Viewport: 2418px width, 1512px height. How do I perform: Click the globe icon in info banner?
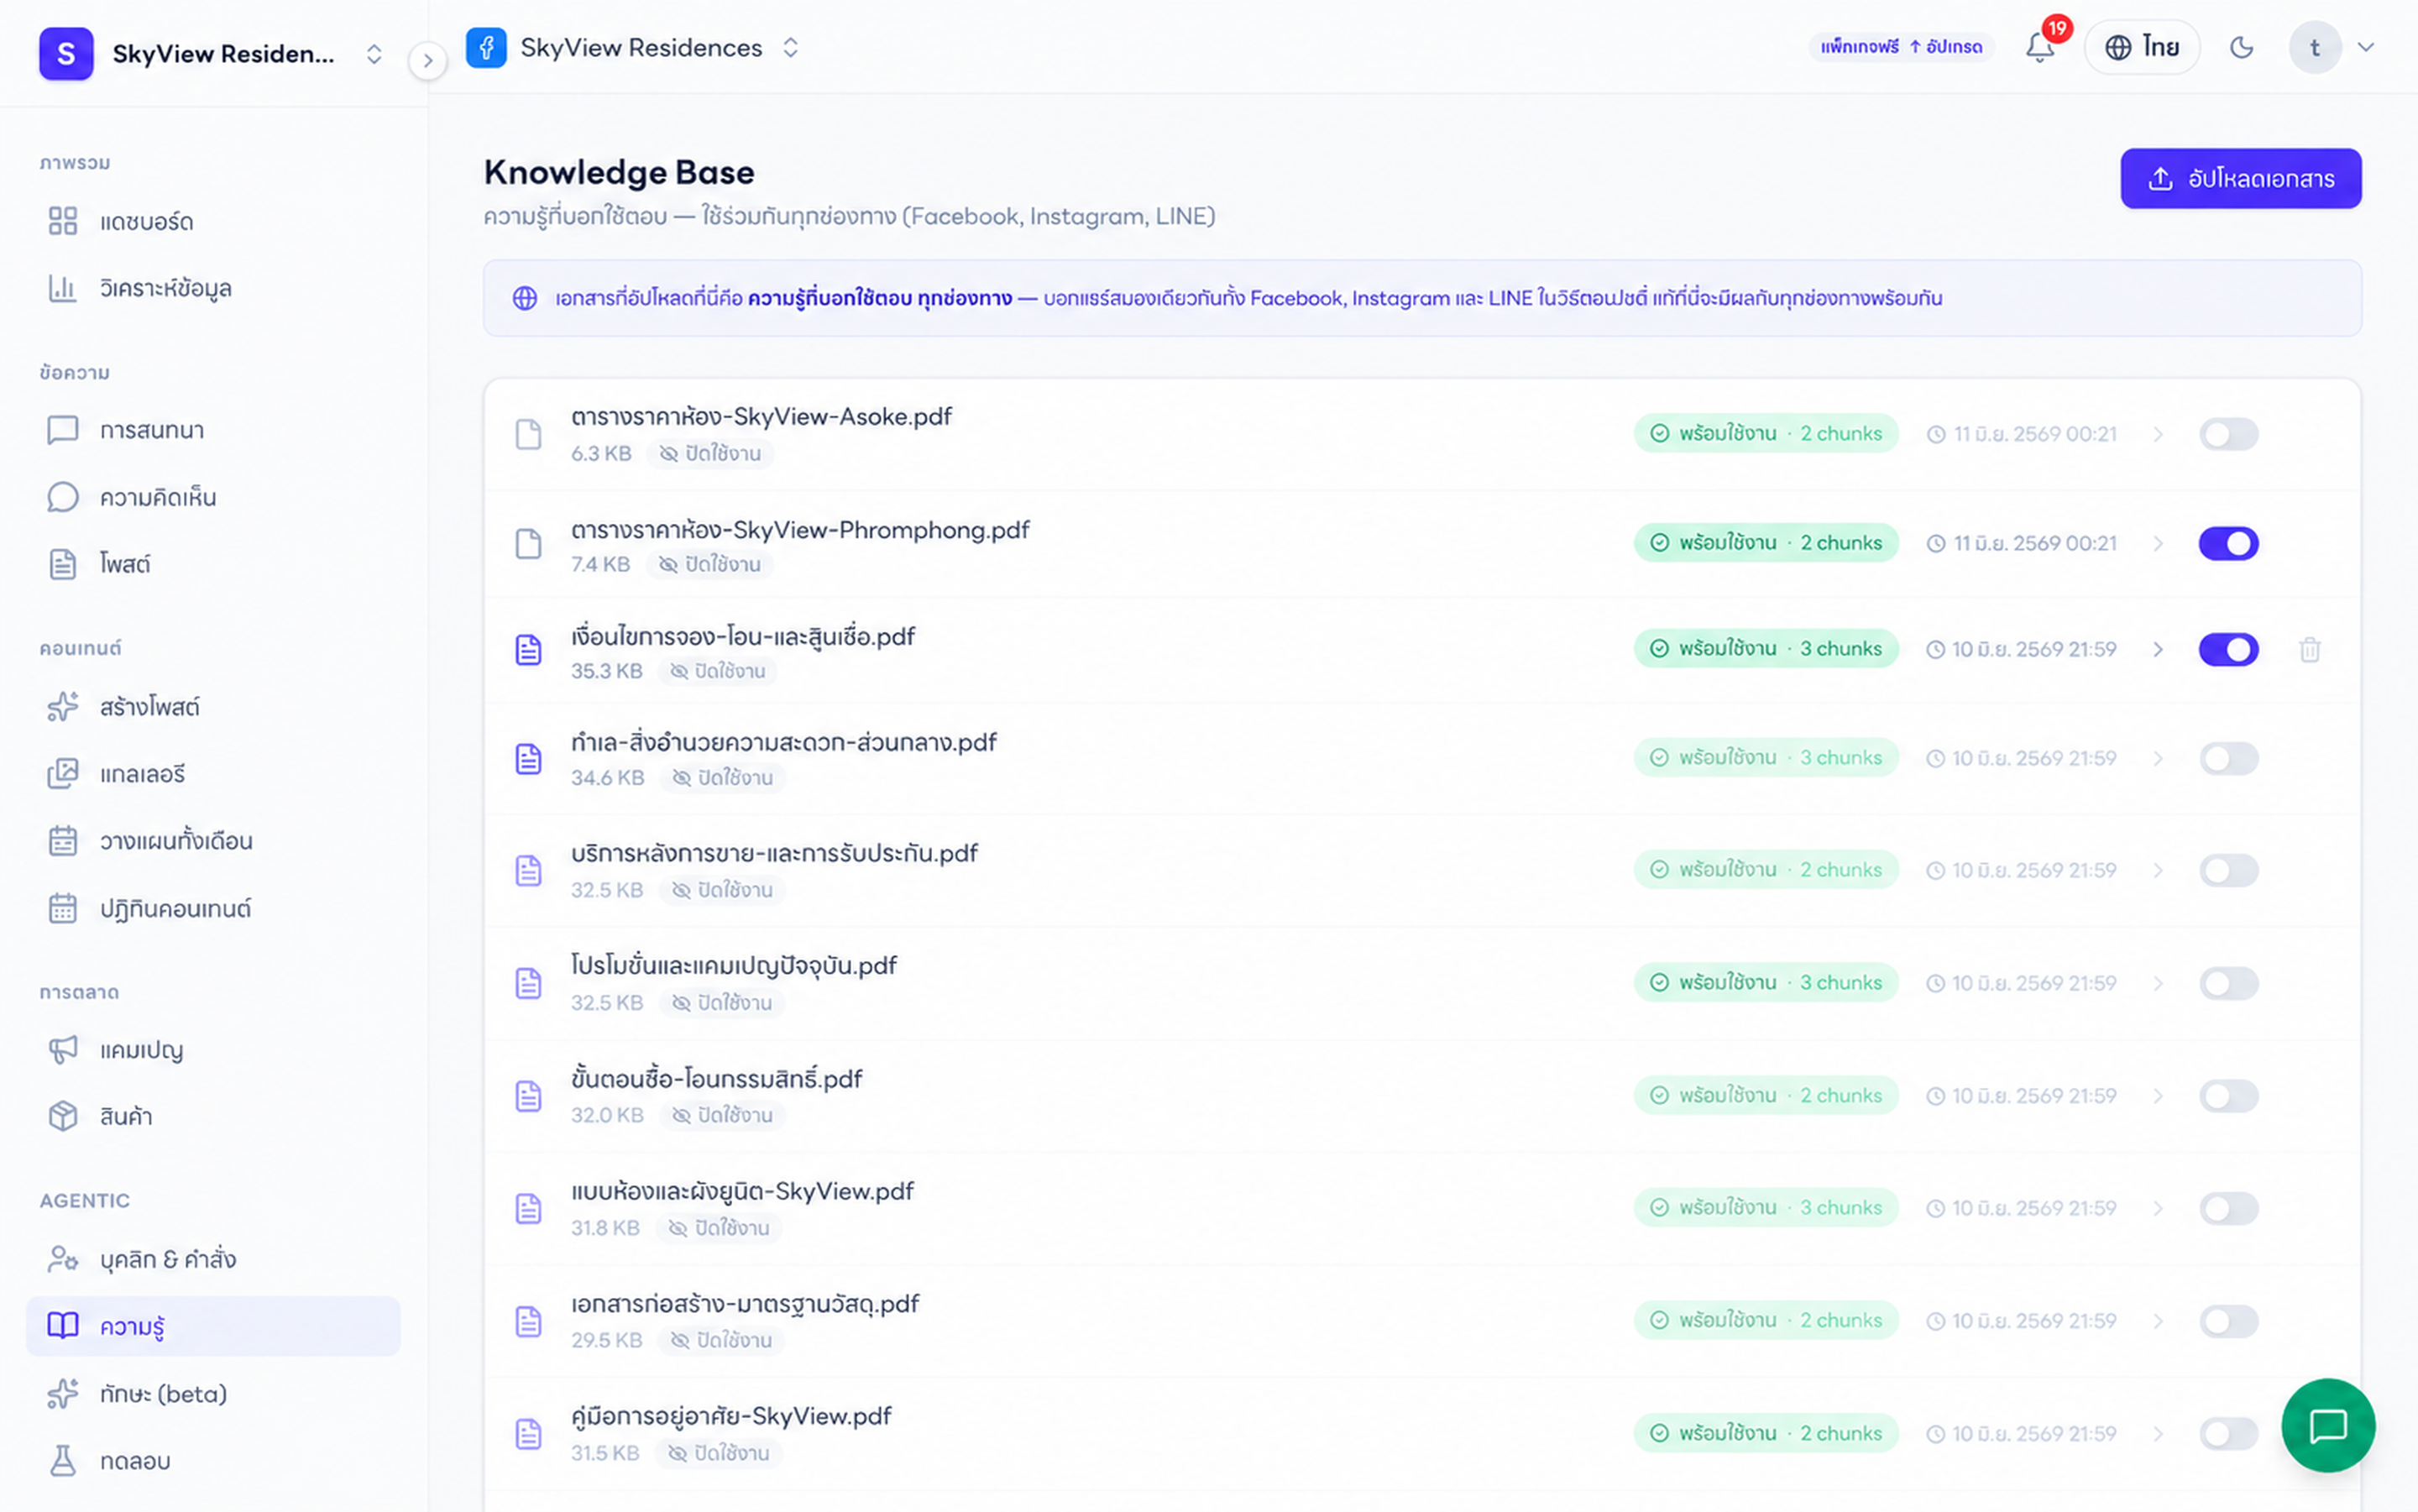(525, 298)
